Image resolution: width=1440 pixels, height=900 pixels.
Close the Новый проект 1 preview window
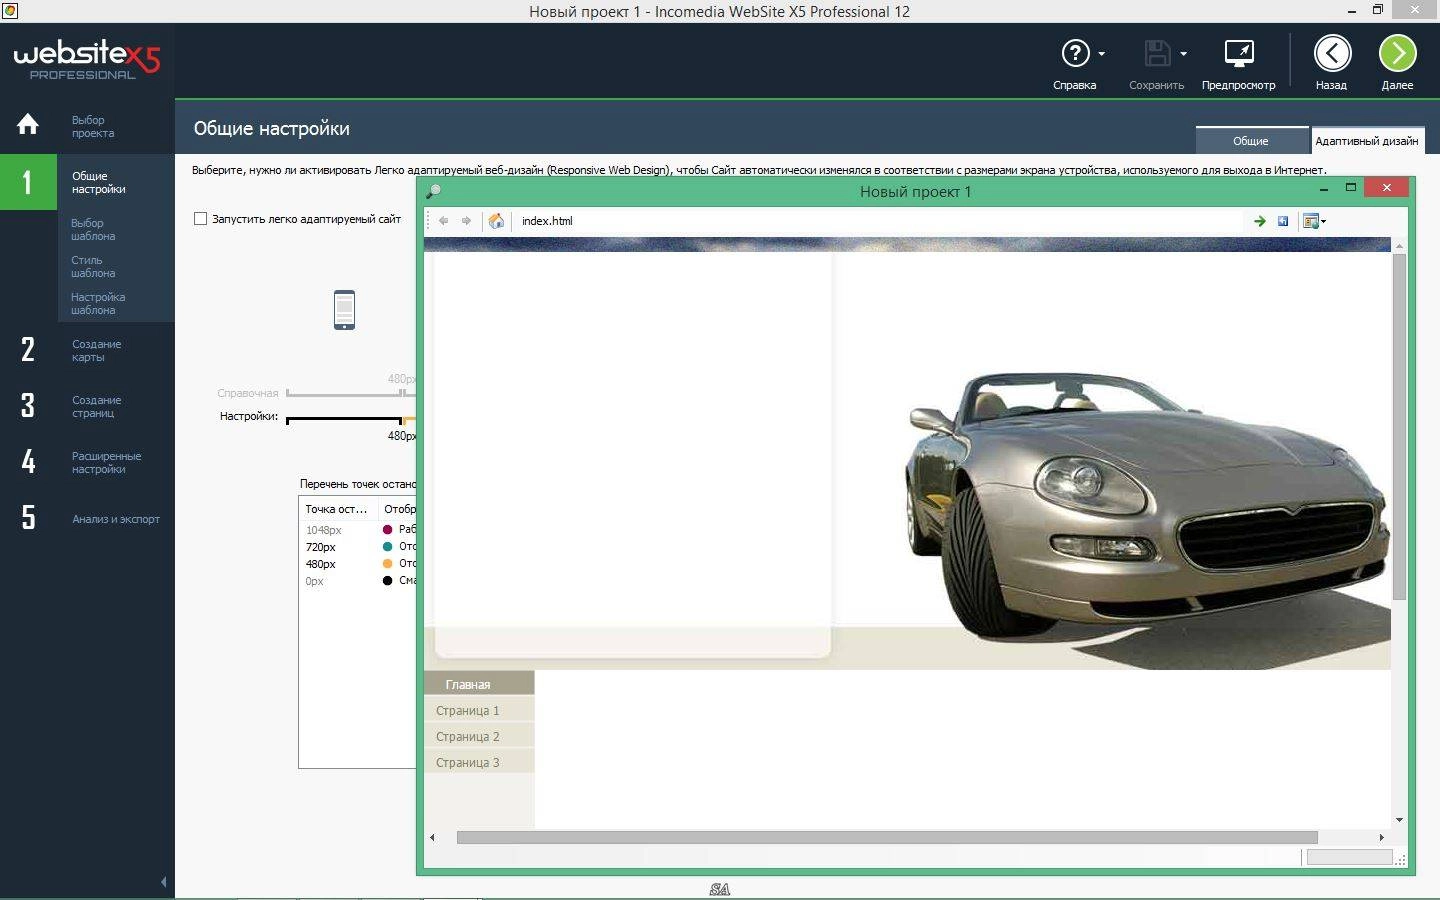coord(1386,187)
